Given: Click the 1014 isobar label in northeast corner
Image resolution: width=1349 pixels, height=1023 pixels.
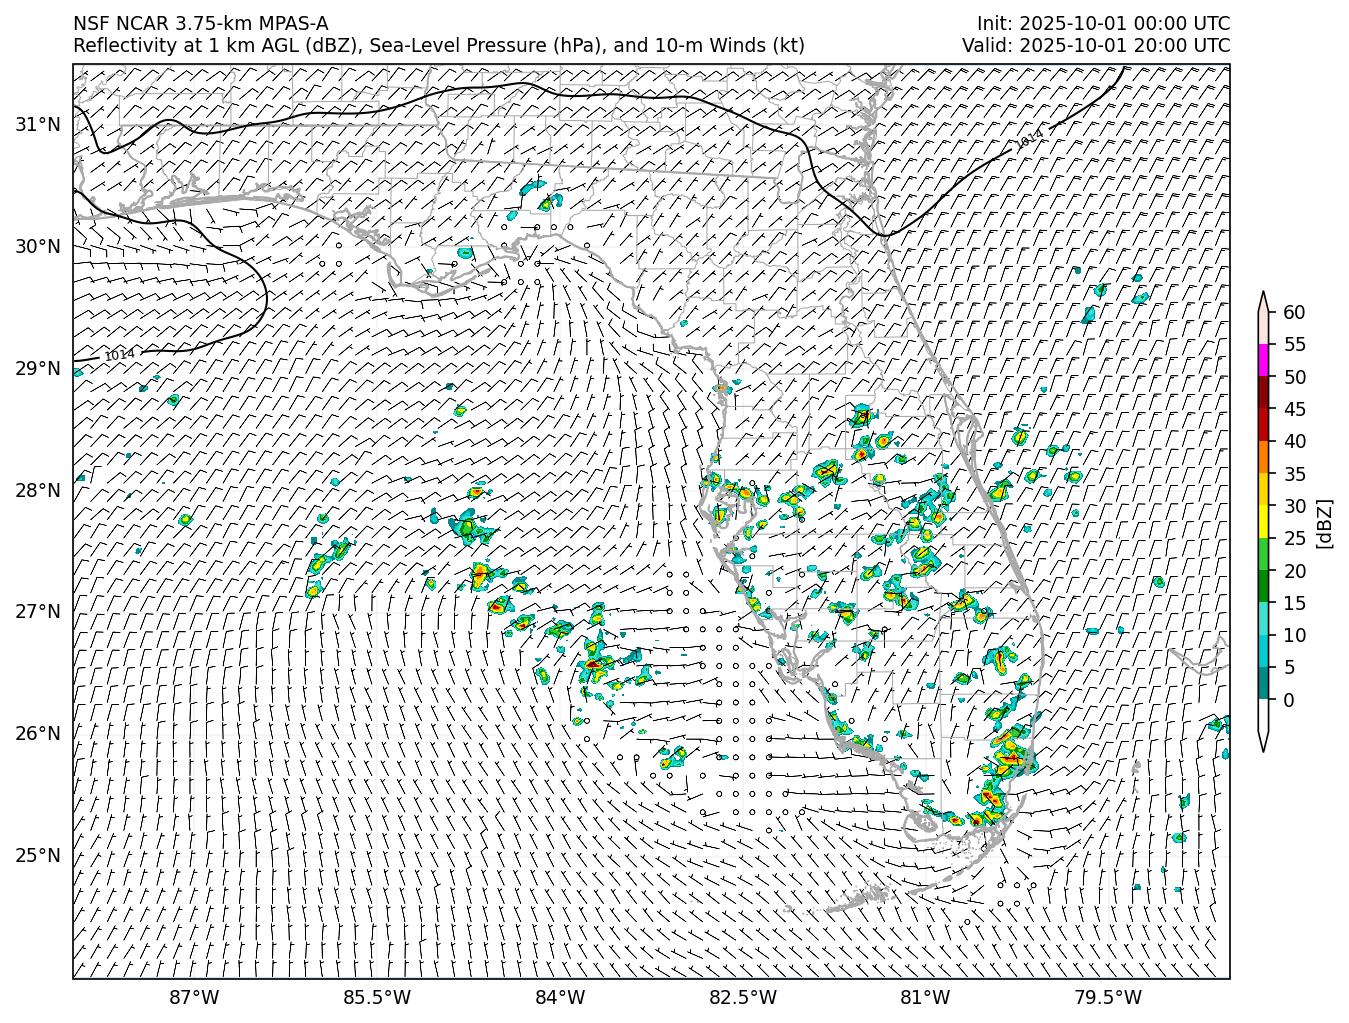Looking at the screenshot, I should [x=1029, y=140].
